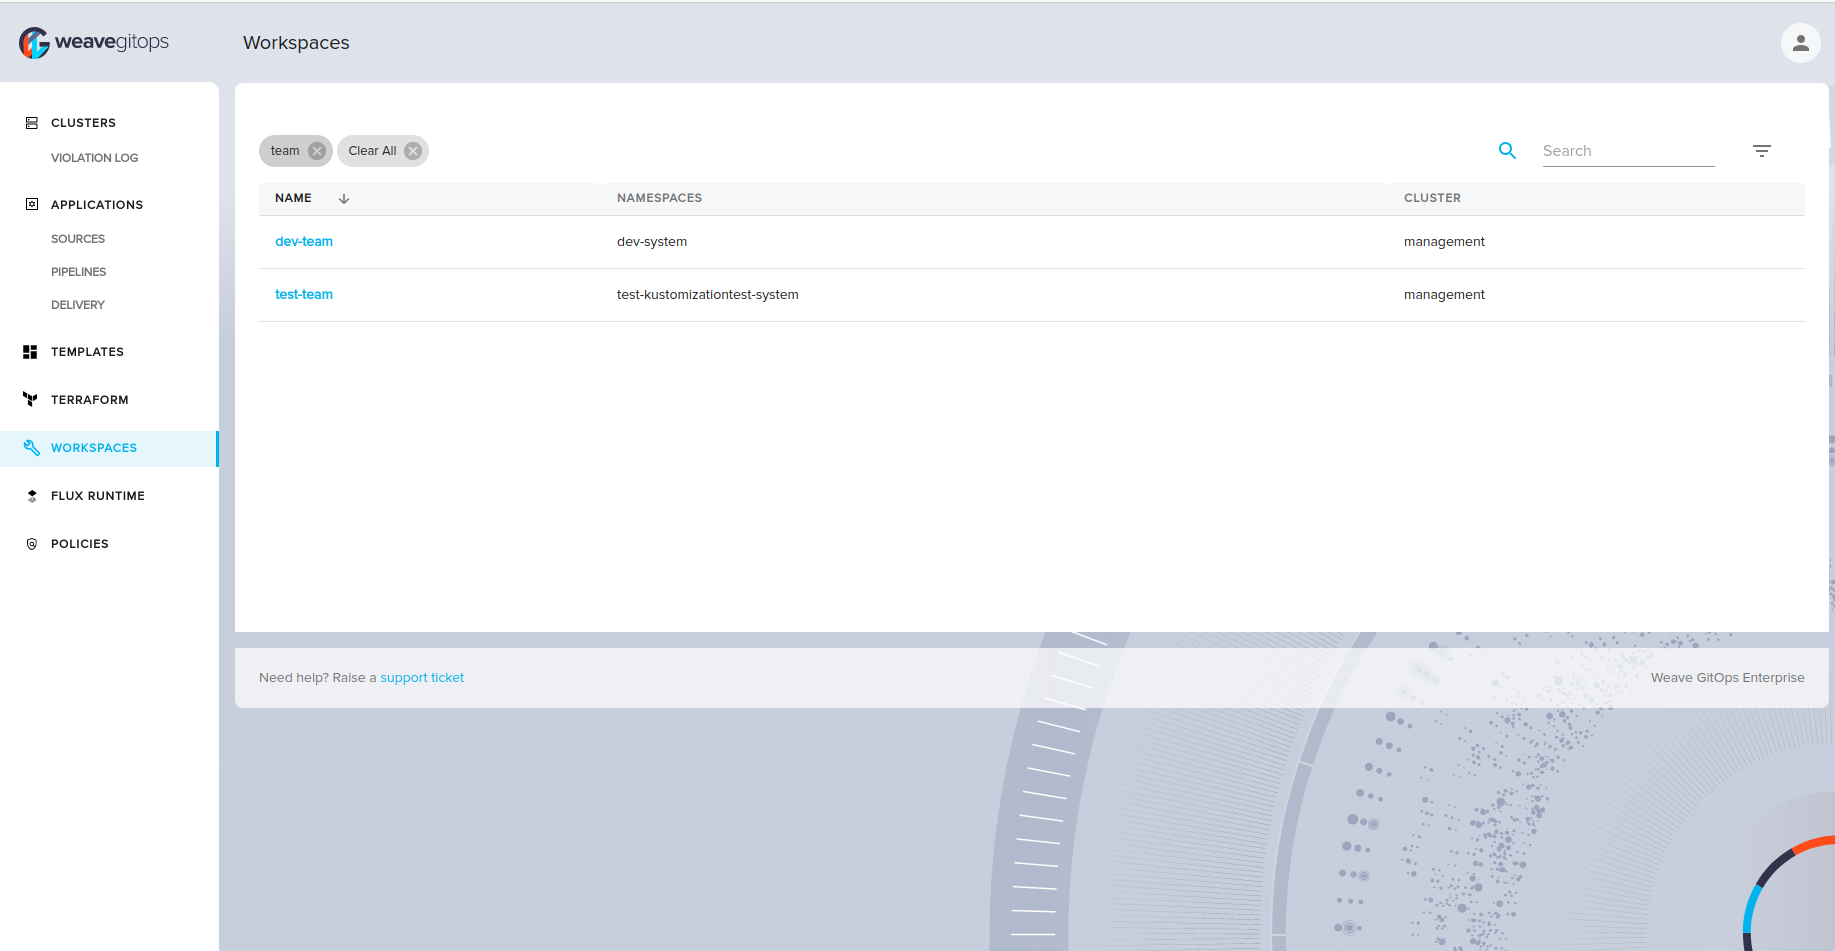Open the test-team workspace link
Image resolution: width=1835 pixels, height=951 pixels.
tap(304, 295)
